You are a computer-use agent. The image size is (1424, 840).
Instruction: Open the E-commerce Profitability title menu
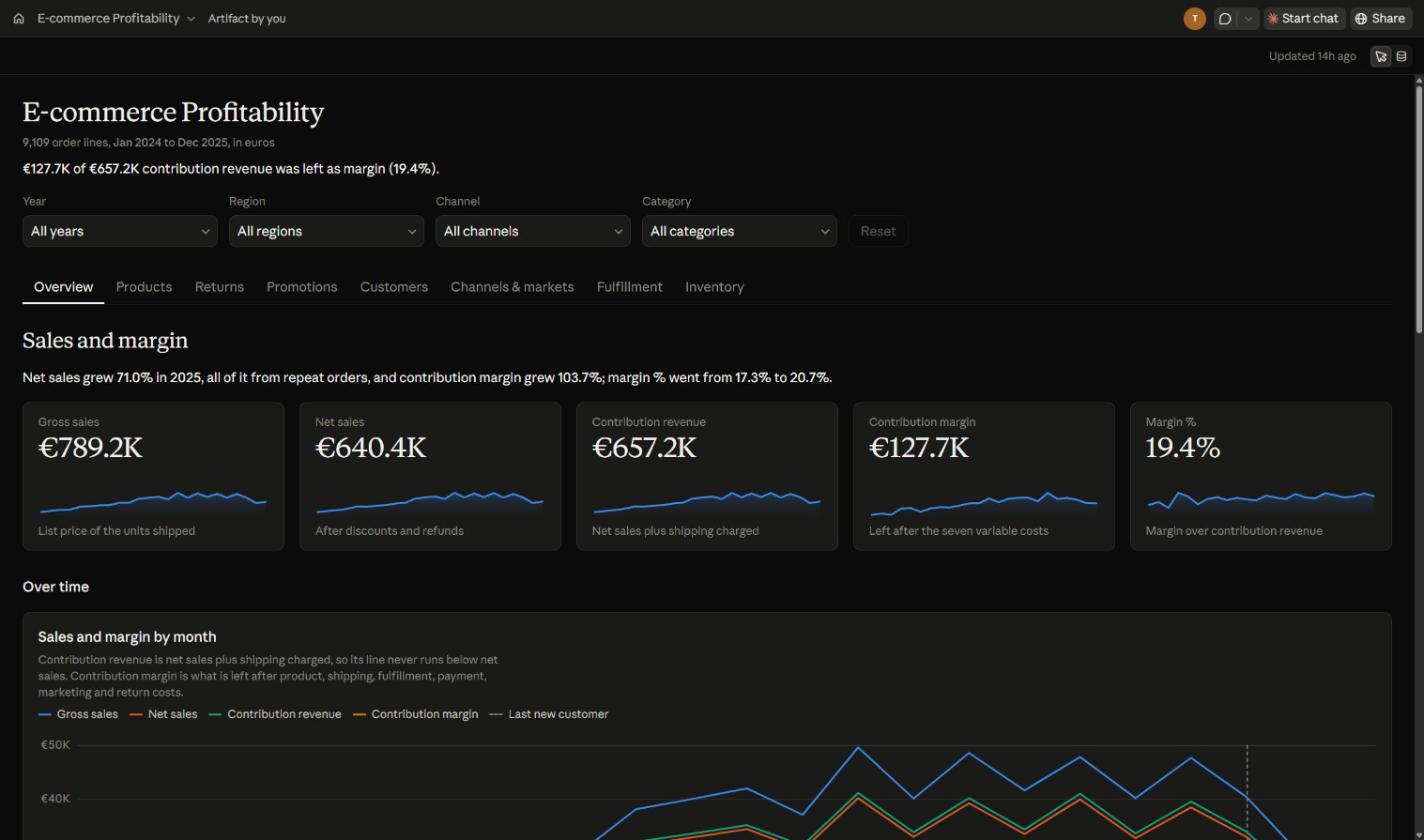pos(116,18)
